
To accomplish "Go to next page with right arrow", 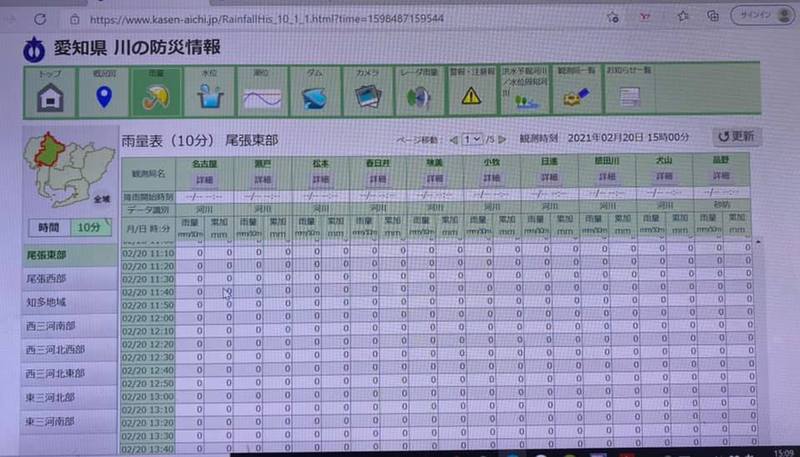I will click(502, 139).
